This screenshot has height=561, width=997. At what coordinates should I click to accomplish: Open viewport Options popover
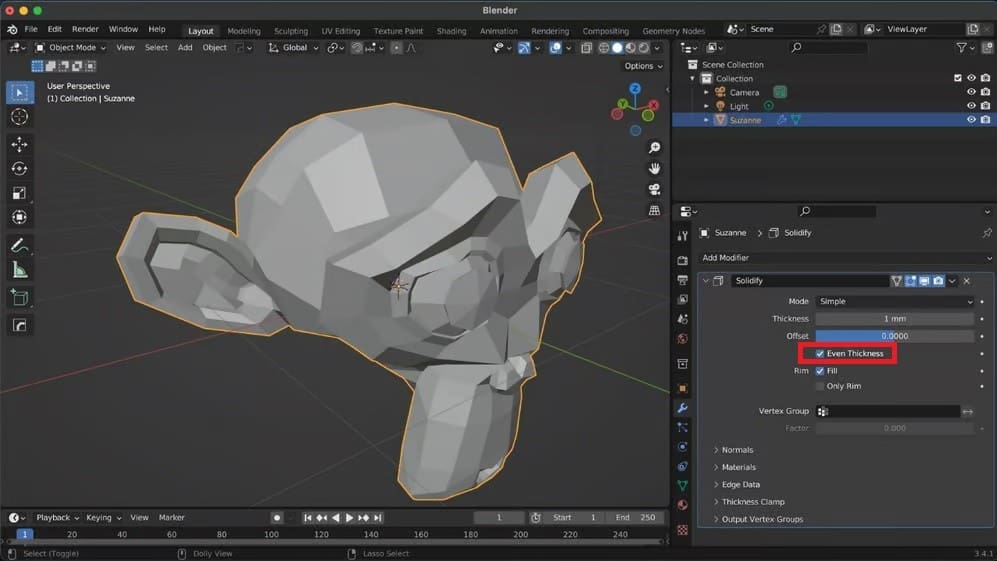click(x=643, y=66)
